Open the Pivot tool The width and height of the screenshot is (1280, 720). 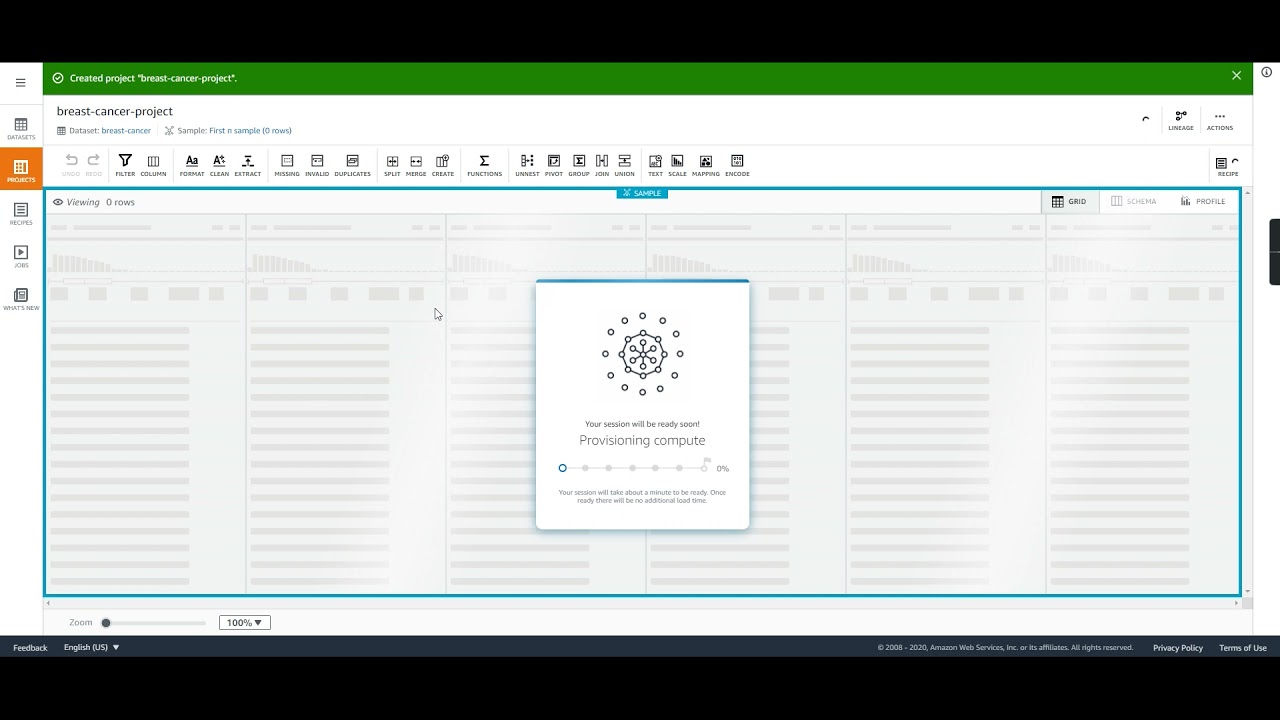[554, 165]
